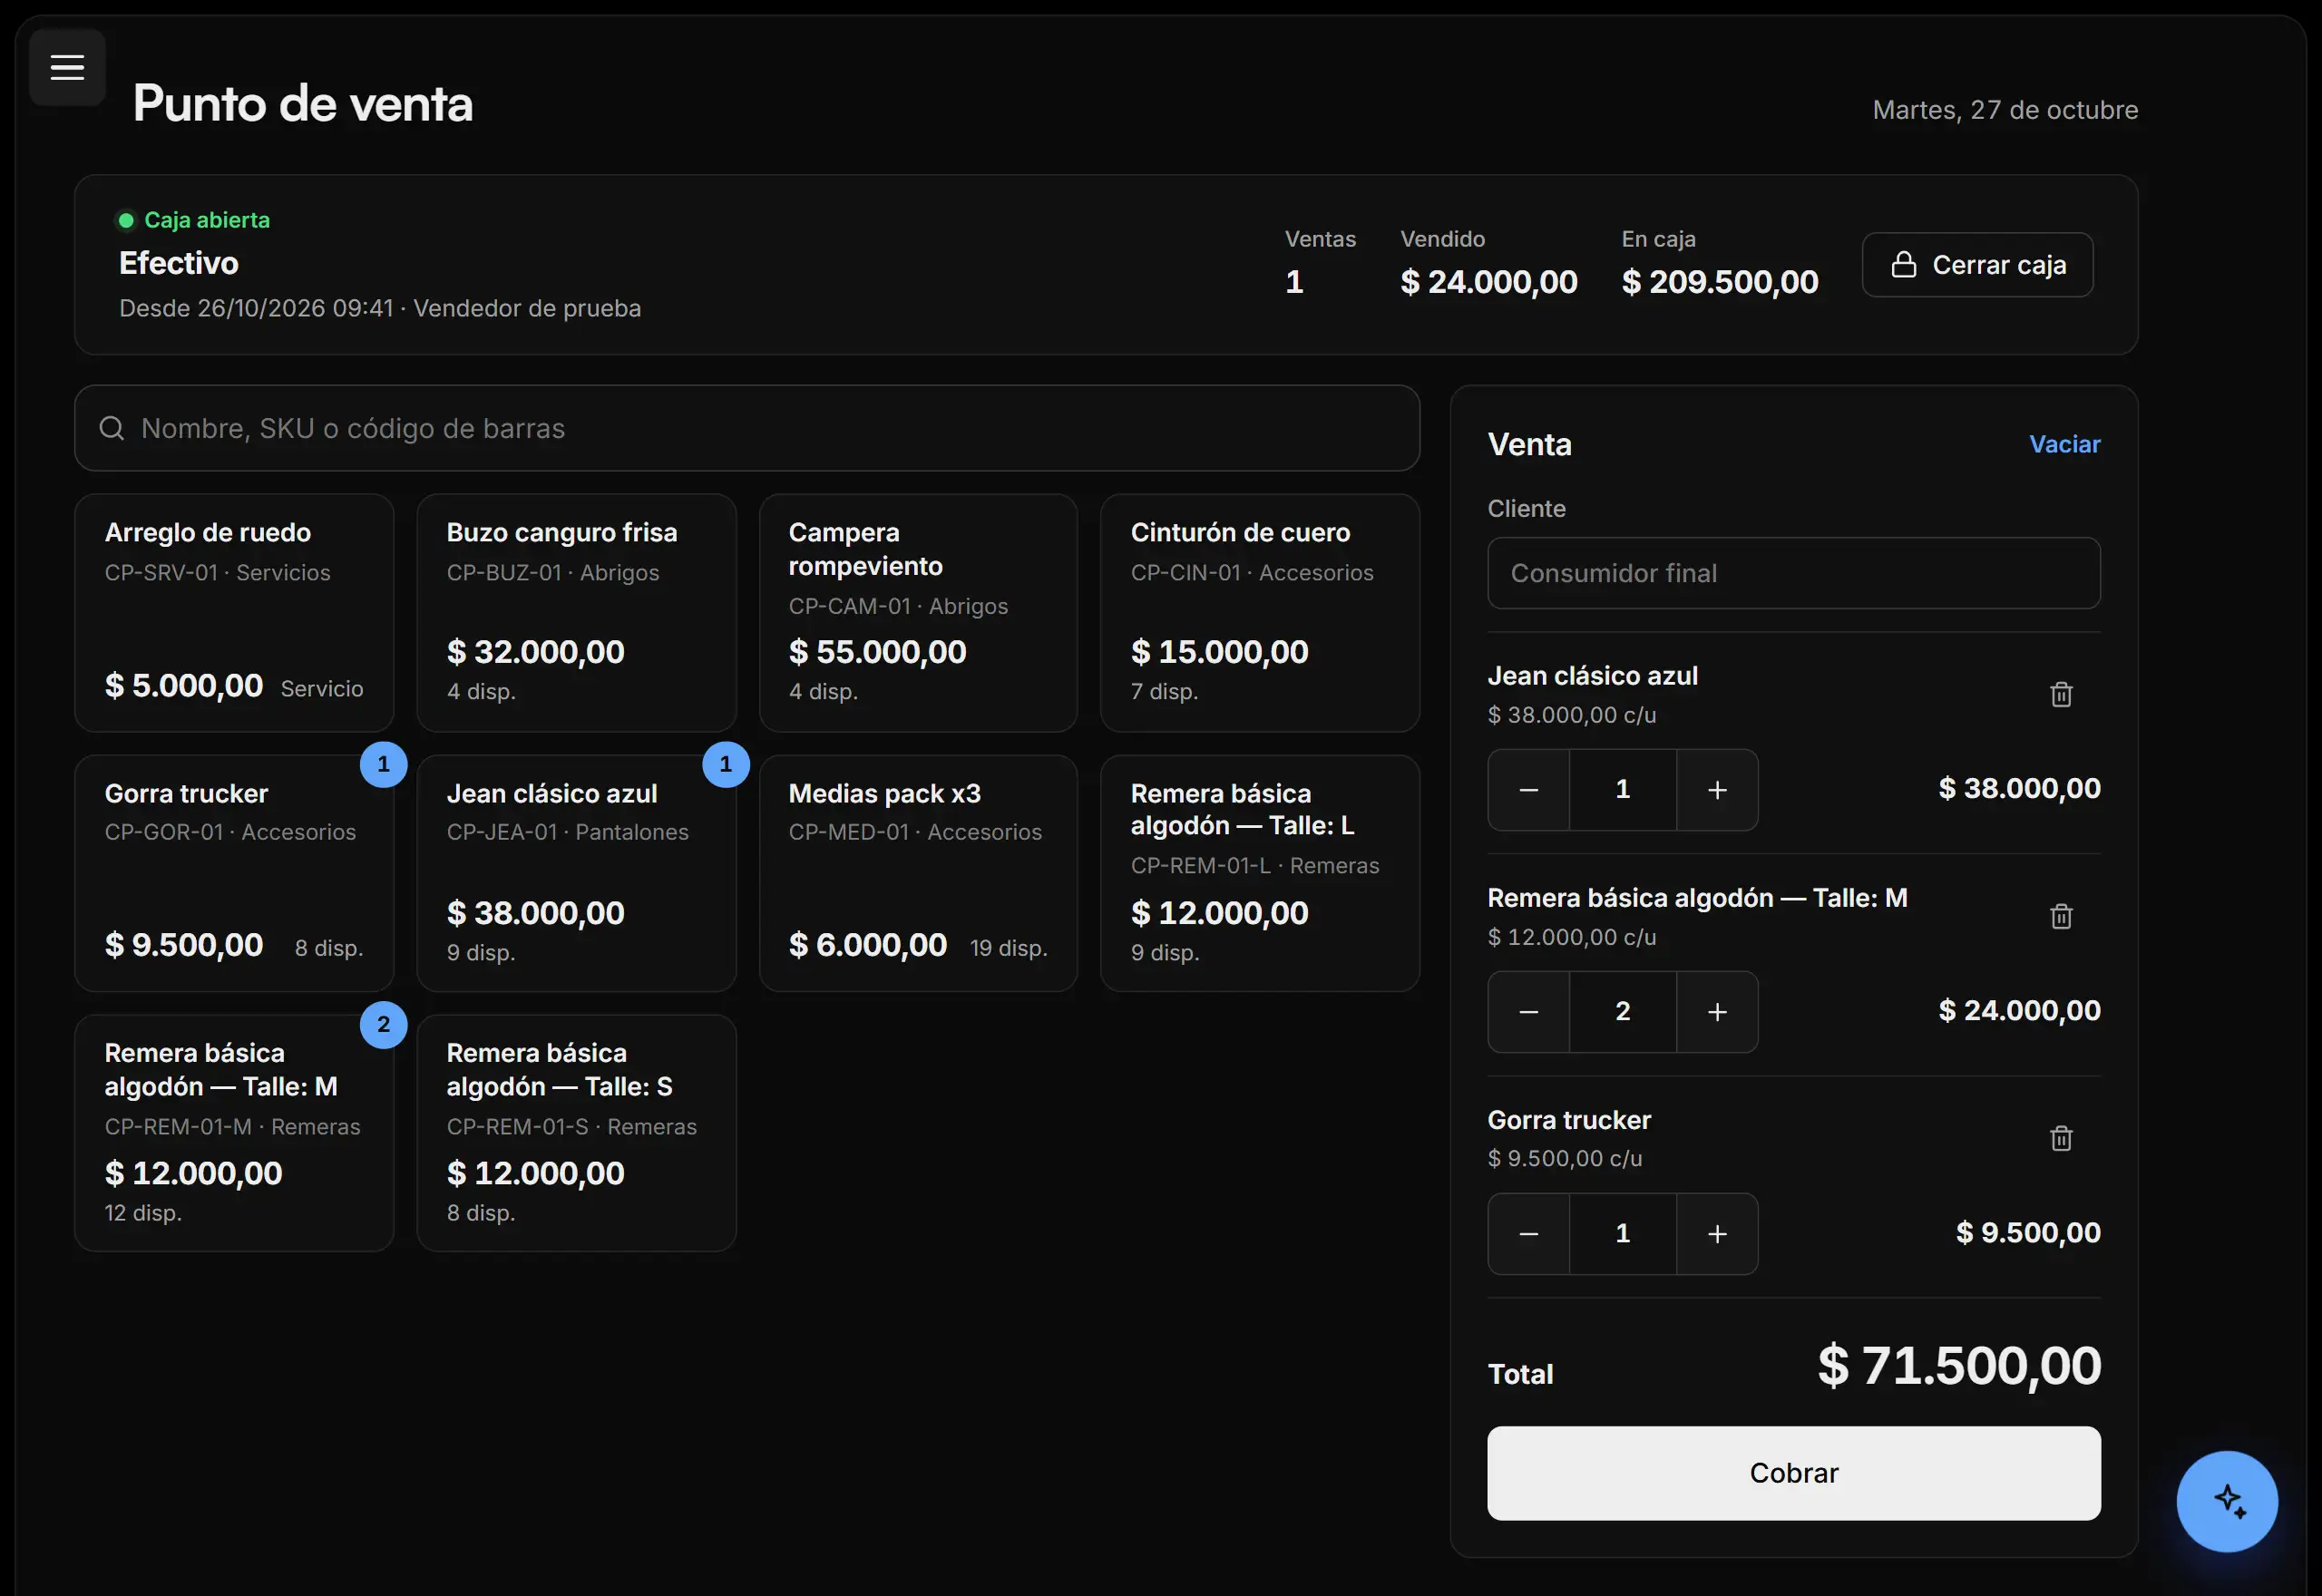
Task: Click the Cerrar caja button
Action: coord(1977,265)
